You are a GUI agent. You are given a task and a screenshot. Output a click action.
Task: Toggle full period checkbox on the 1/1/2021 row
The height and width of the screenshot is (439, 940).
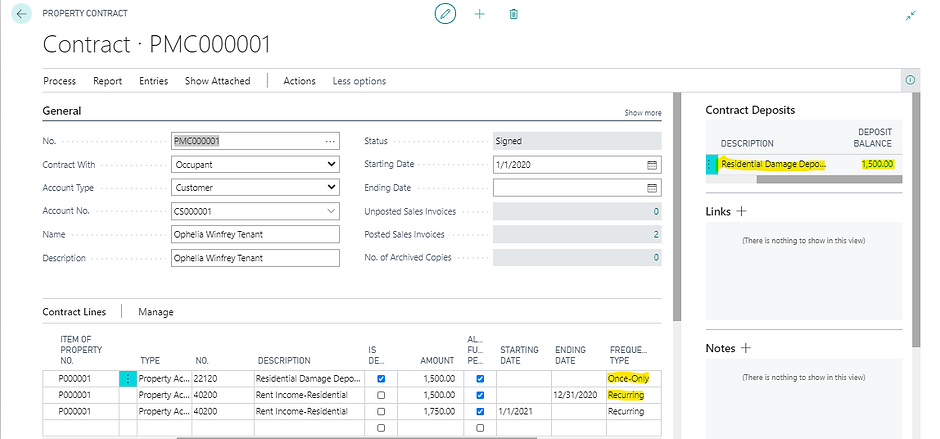coord(480,411)
